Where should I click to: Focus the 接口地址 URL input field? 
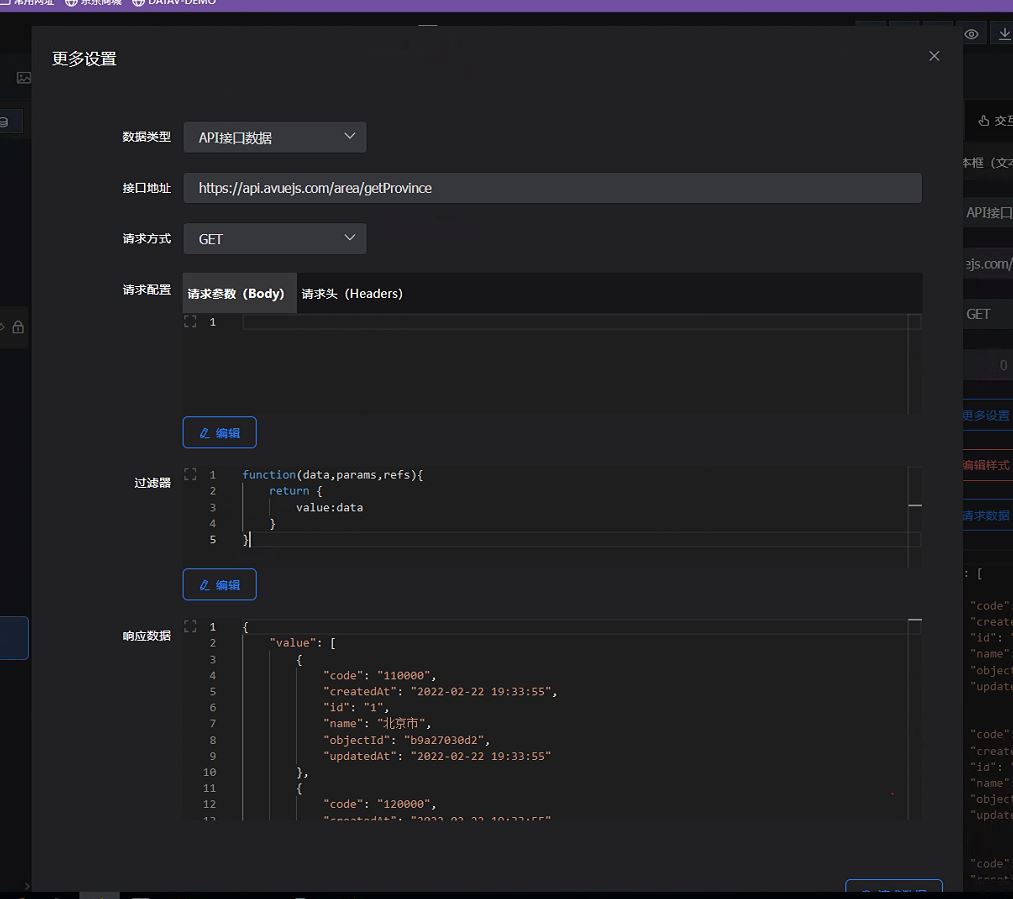coord(552,188)
